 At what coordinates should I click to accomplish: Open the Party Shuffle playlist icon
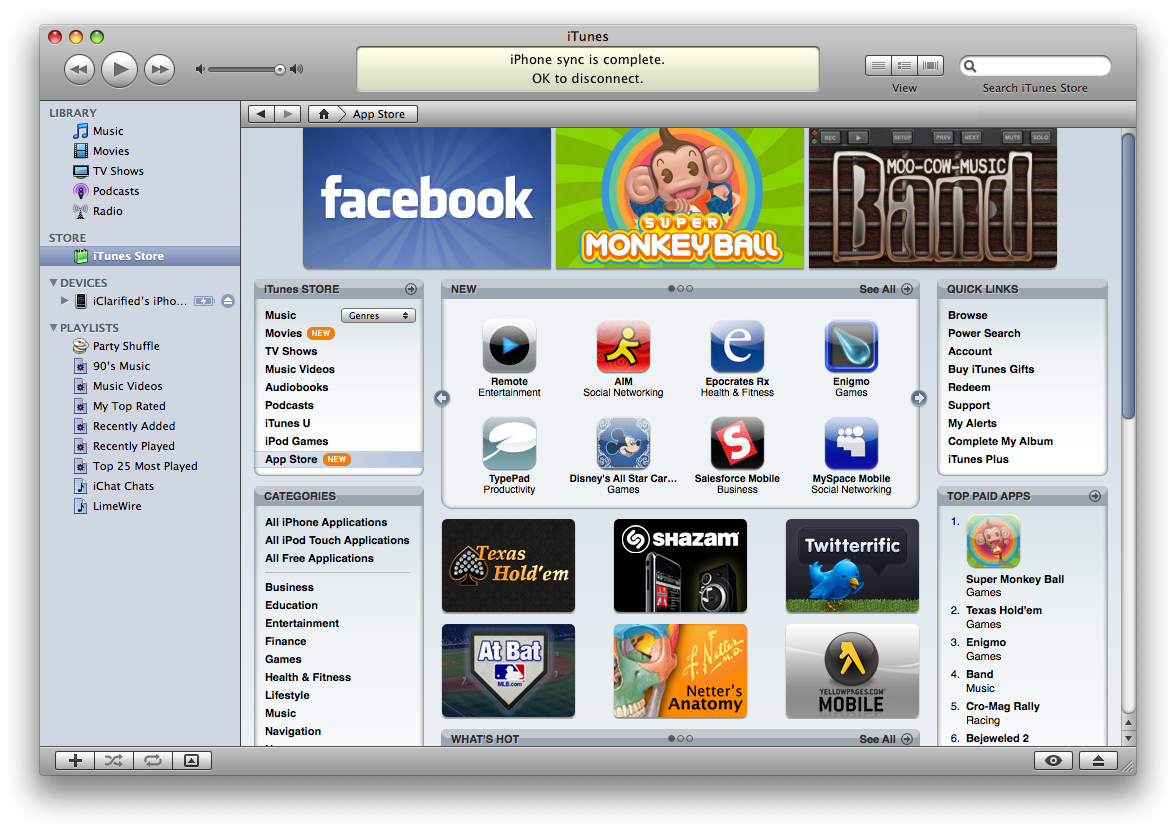point(80,346)
